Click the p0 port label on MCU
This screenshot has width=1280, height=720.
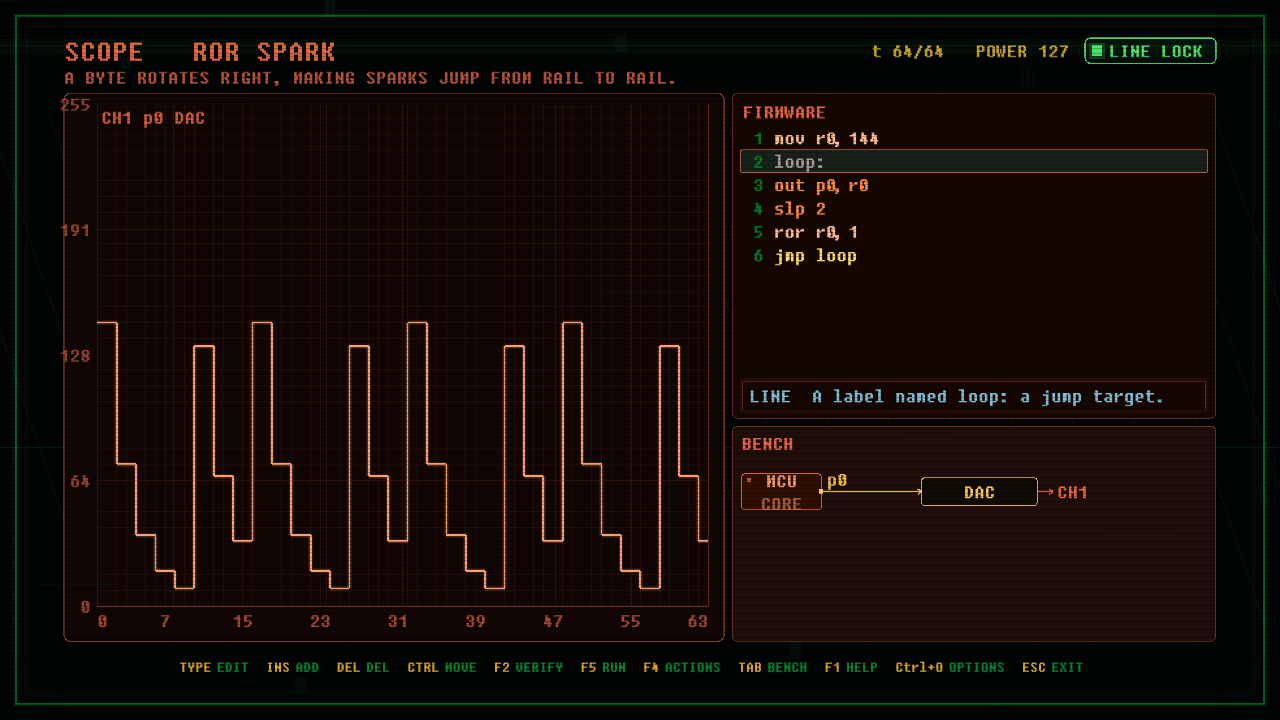pos(837,481)
